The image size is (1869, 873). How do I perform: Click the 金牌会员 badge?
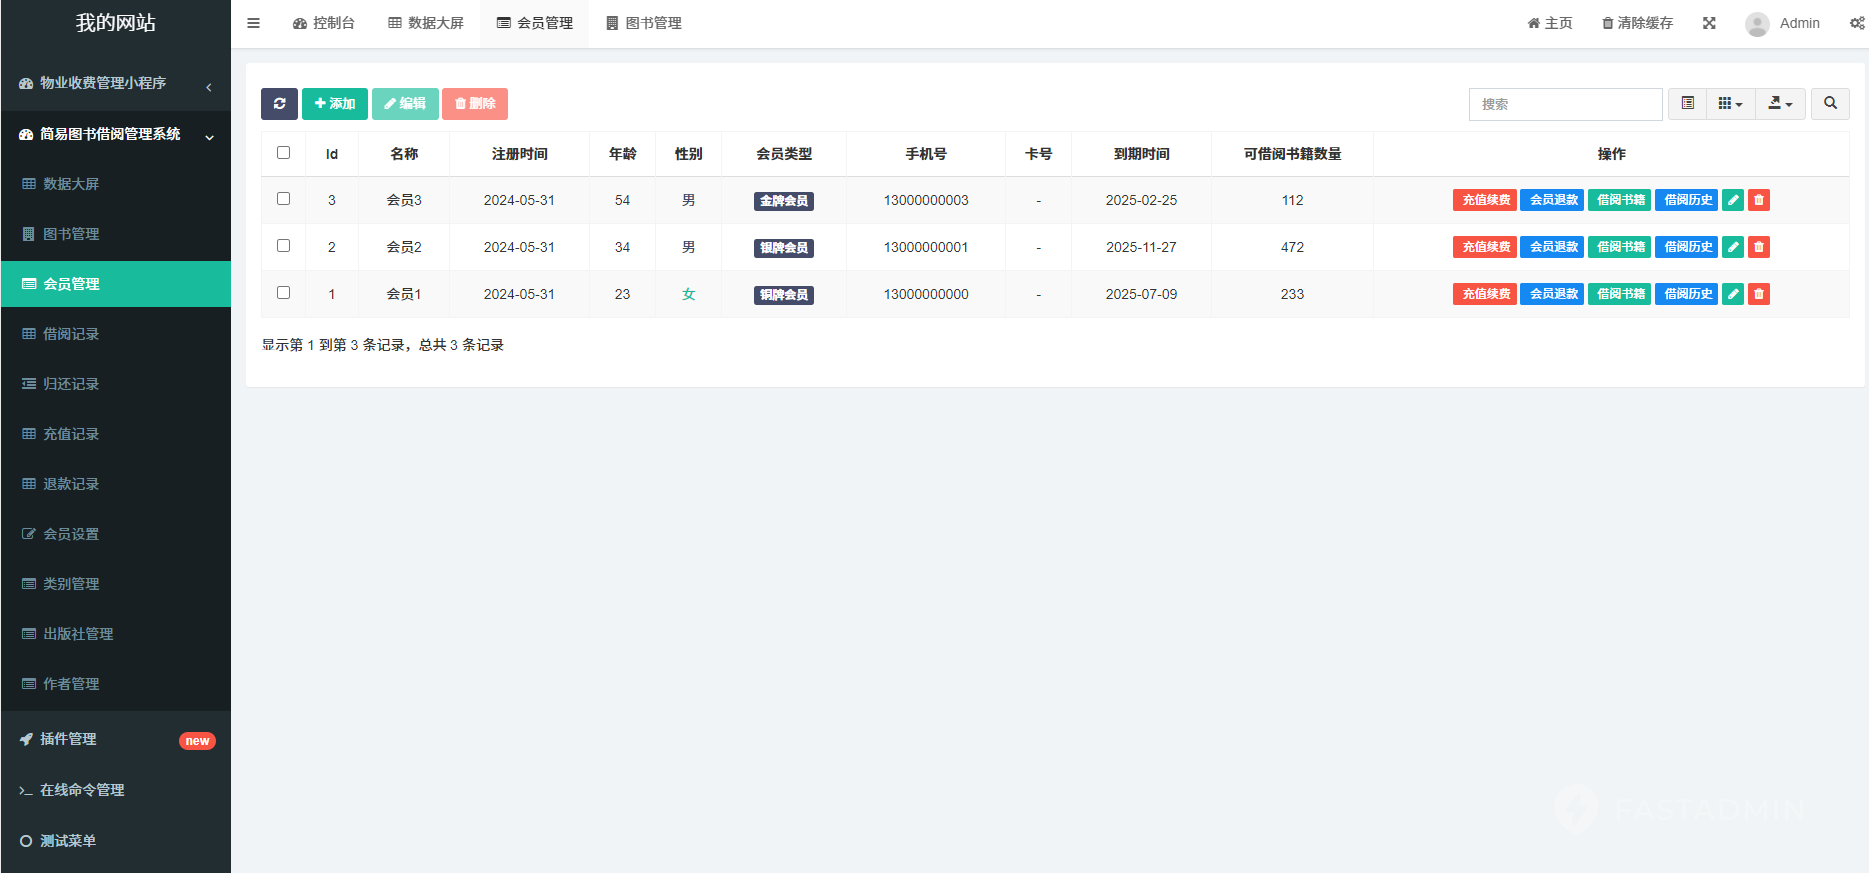click(x=784, y=201)
